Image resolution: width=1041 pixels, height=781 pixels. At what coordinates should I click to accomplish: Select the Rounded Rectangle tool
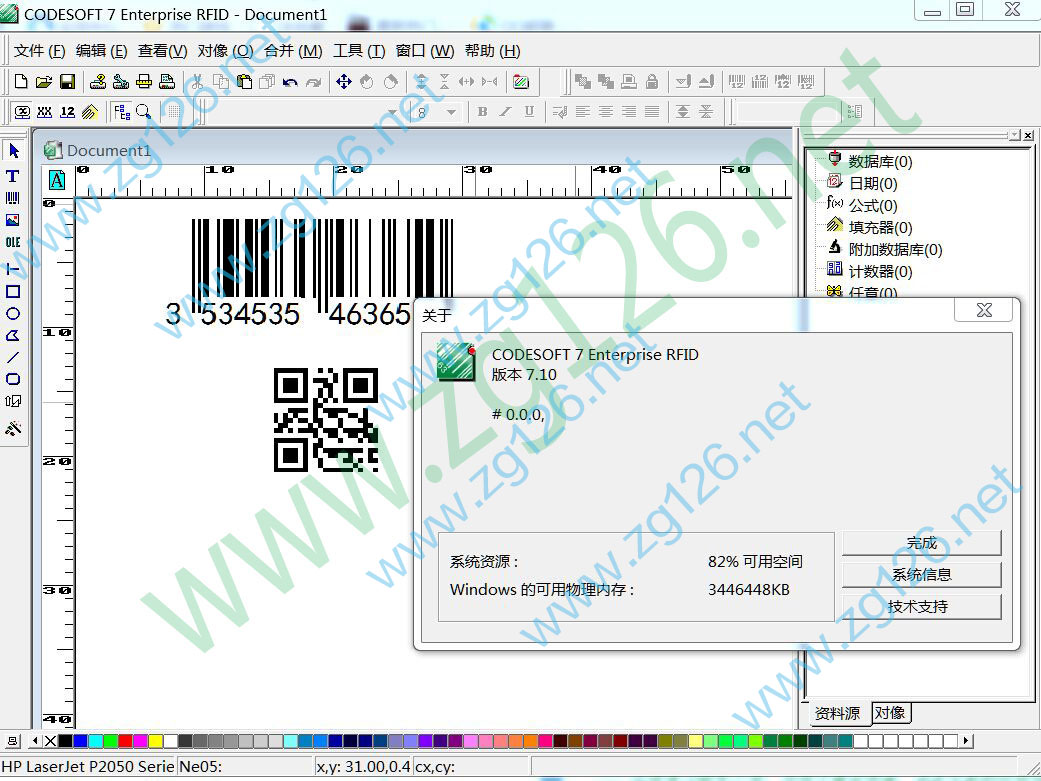tap(13, 379)
